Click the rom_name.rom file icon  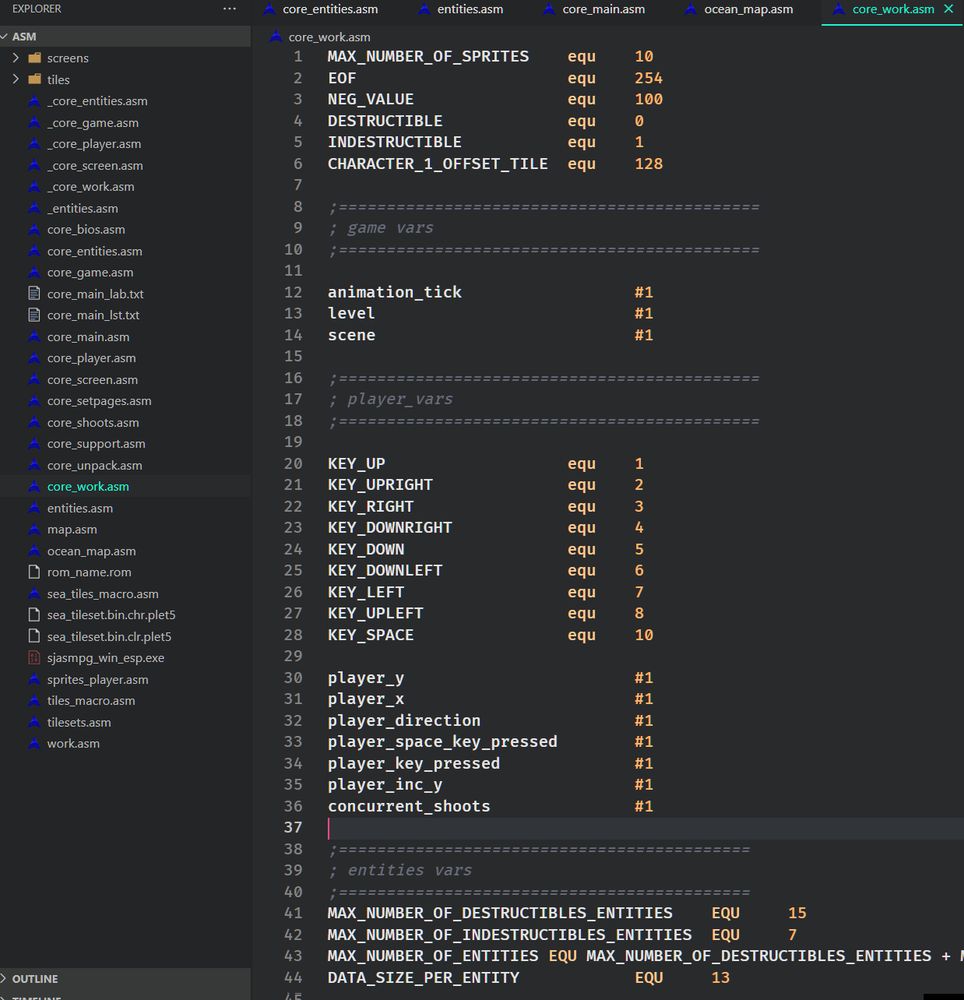click(35, 572)
